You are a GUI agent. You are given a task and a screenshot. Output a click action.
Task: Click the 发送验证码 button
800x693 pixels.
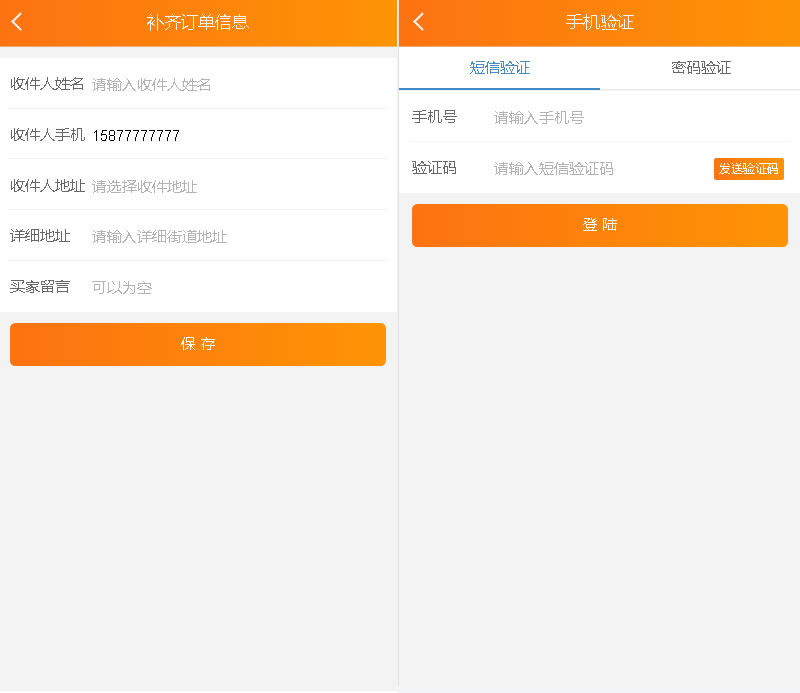click(x=748, y=169)
